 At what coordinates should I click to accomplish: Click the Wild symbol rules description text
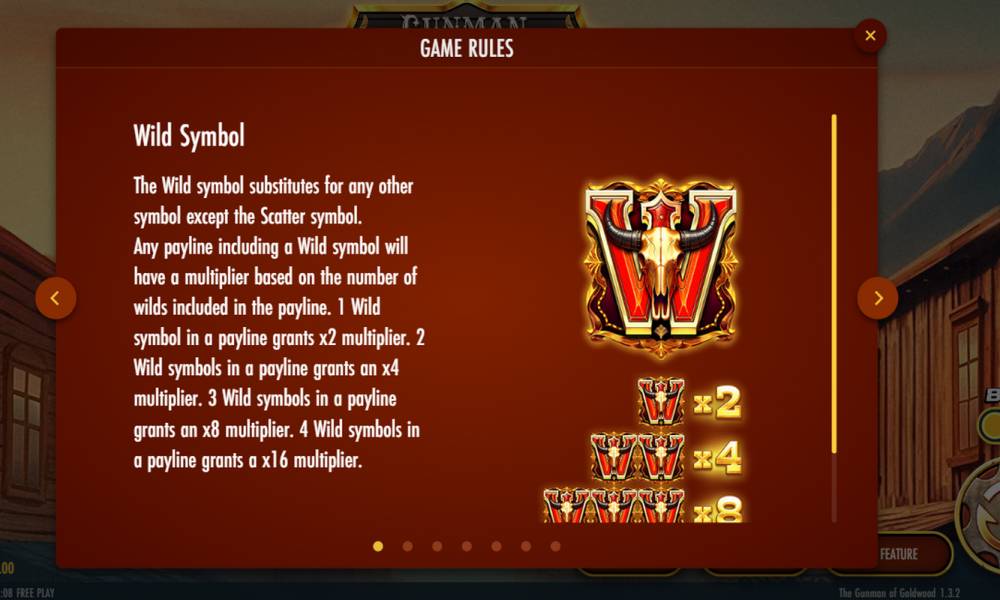click(279, 323)
